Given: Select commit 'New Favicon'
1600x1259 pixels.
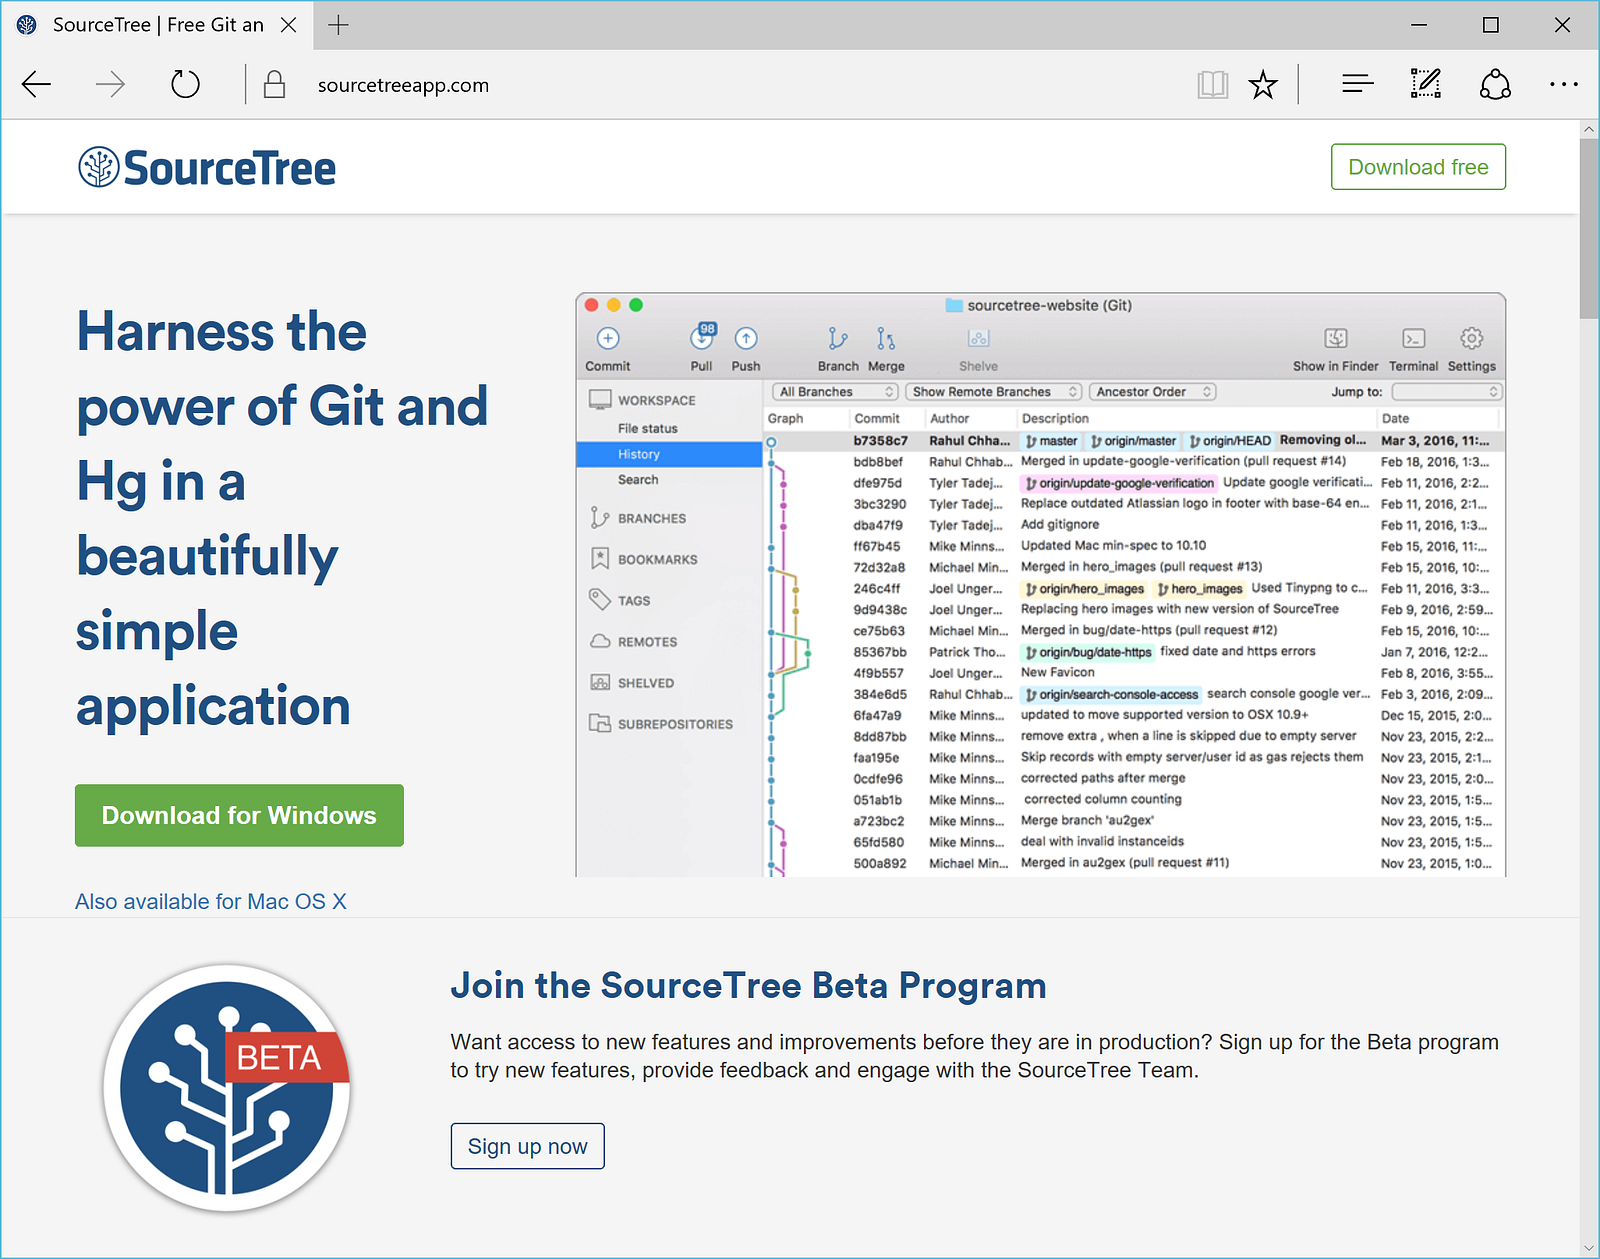Looking at the screenshot, I should point(1134,673).
